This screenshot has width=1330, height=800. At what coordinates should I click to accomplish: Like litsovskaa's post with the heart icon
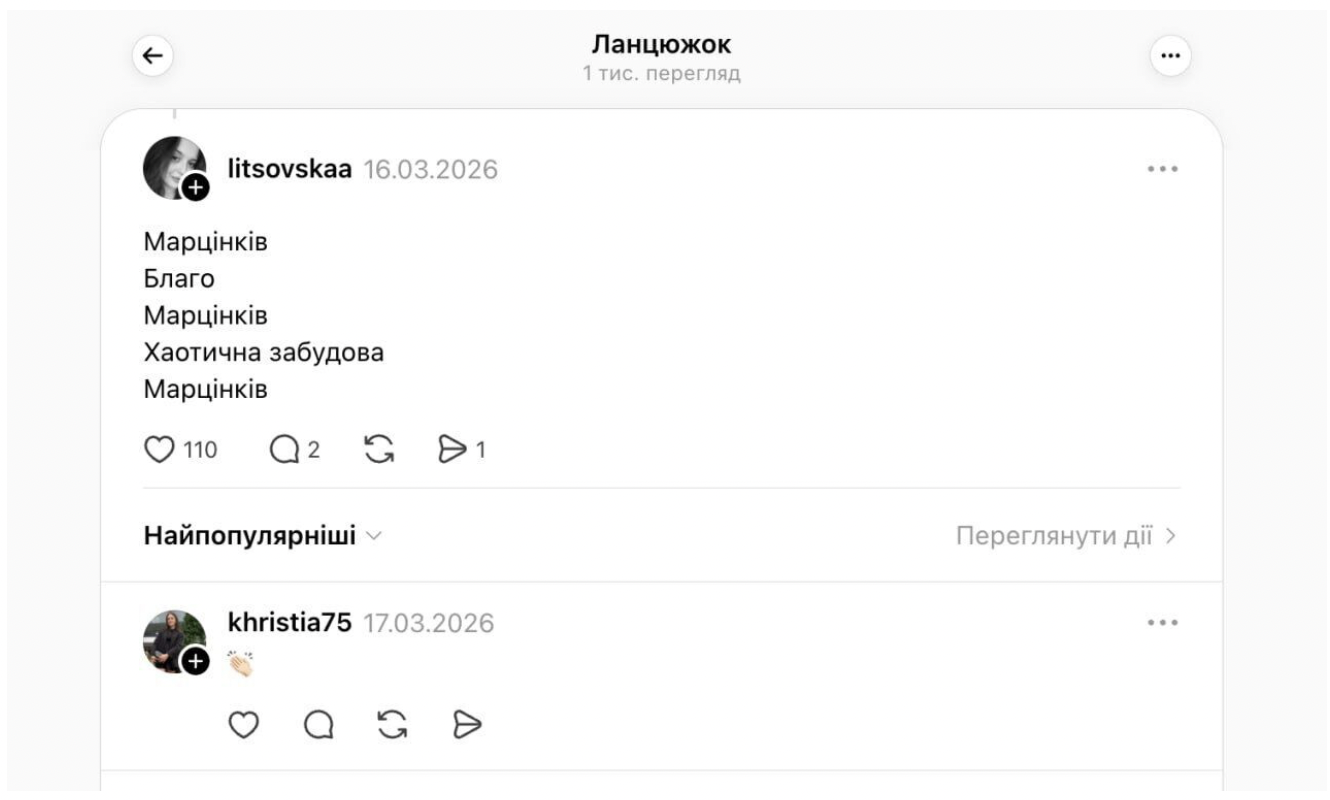coord(161,449)
